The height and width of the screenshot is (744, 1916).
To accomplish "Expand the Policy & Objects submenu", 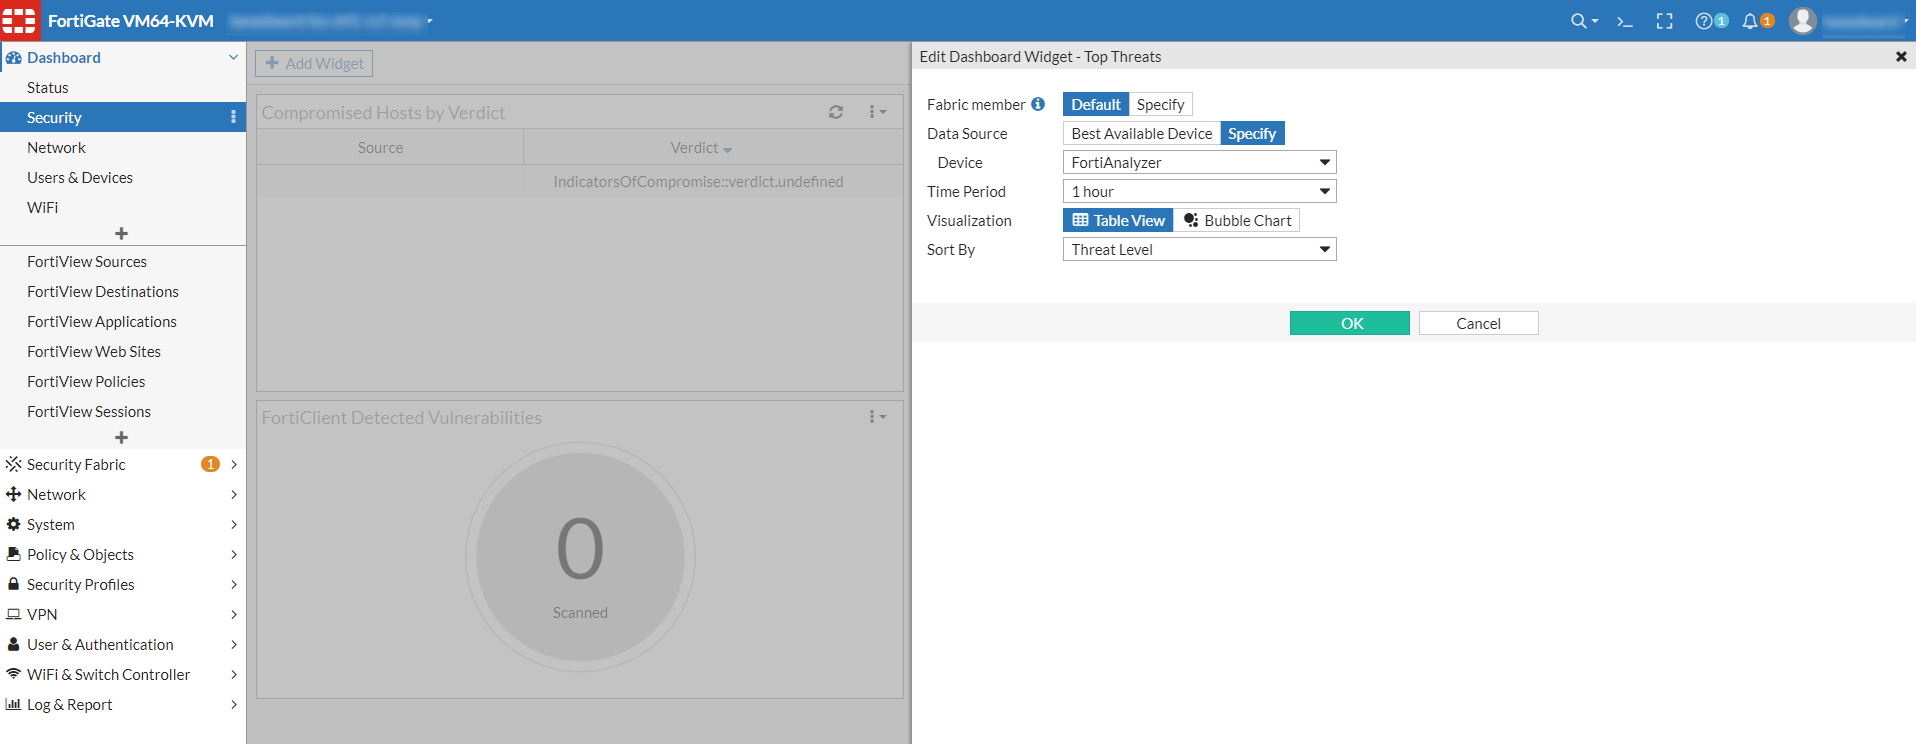I will [x=234, y=554].
